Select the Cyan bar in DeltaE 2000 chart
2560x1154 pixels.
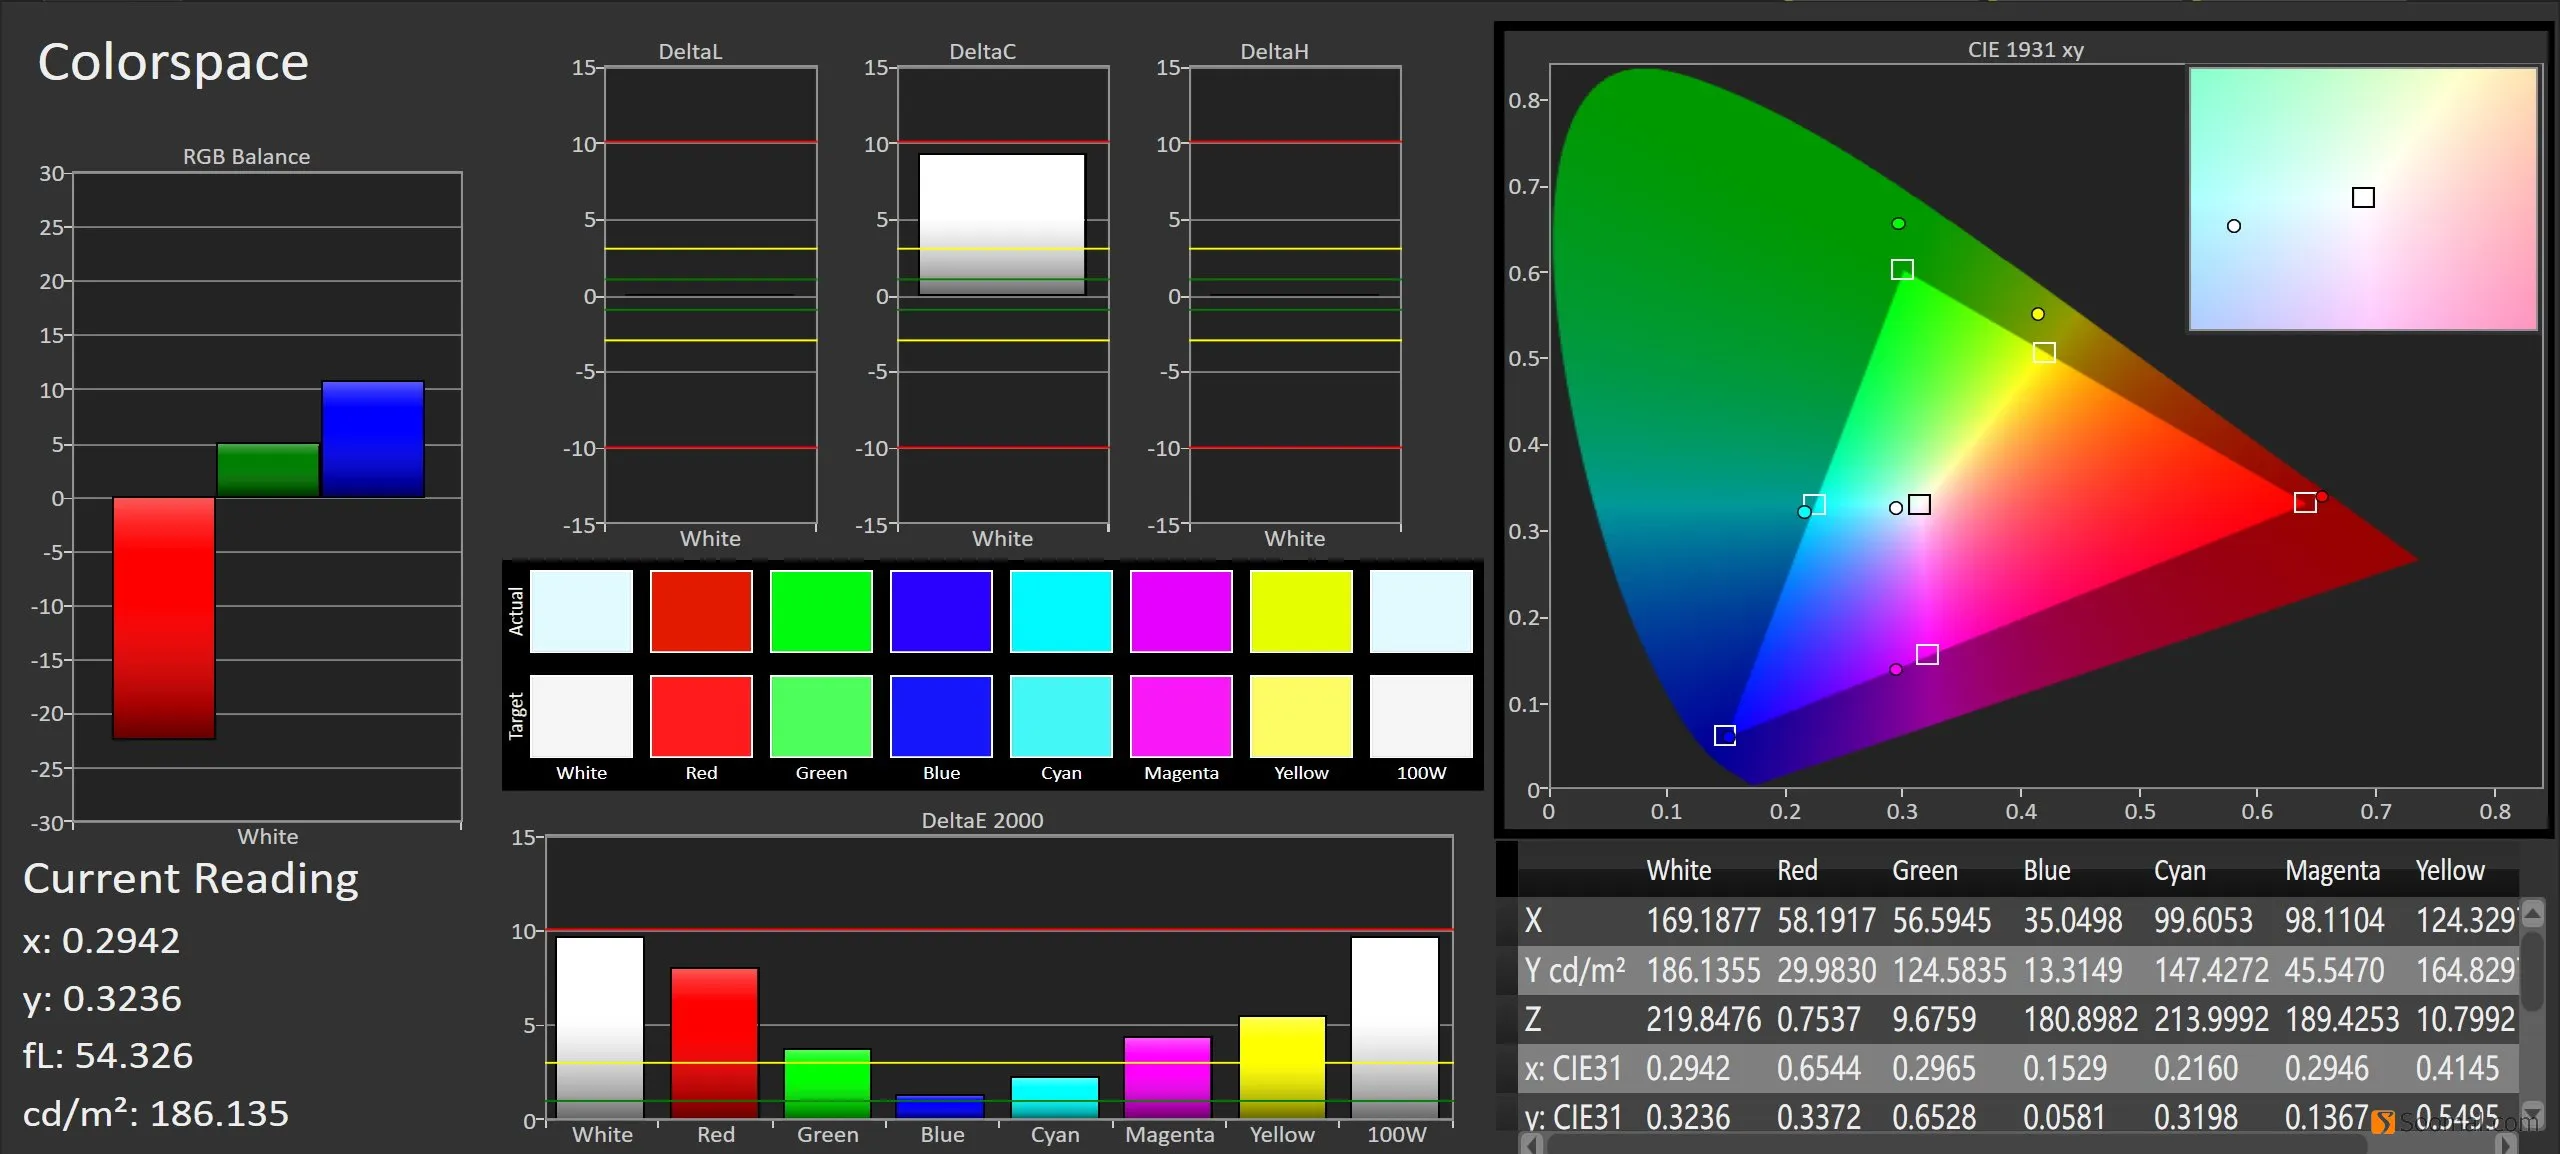[x=1055, y=1097]
